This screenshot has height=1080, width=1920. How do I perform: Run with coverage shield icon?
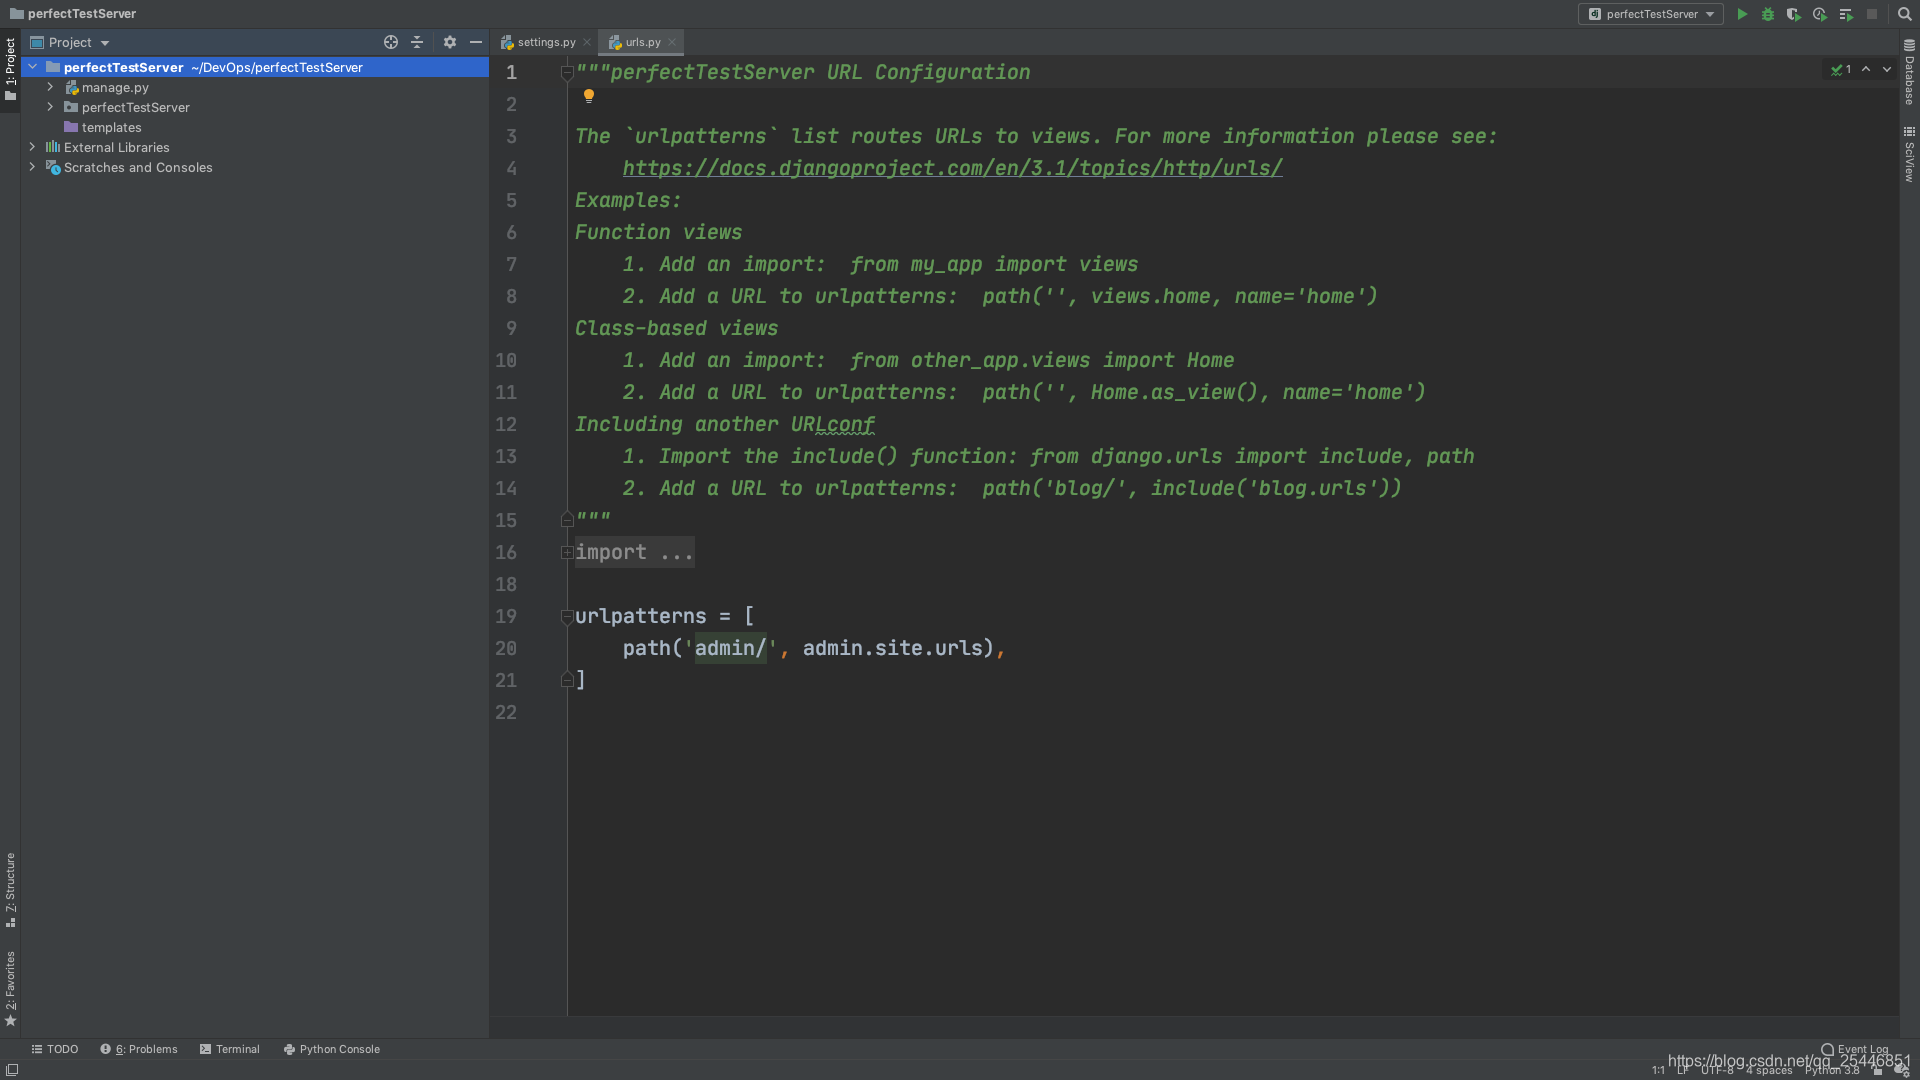(1794, 14)
